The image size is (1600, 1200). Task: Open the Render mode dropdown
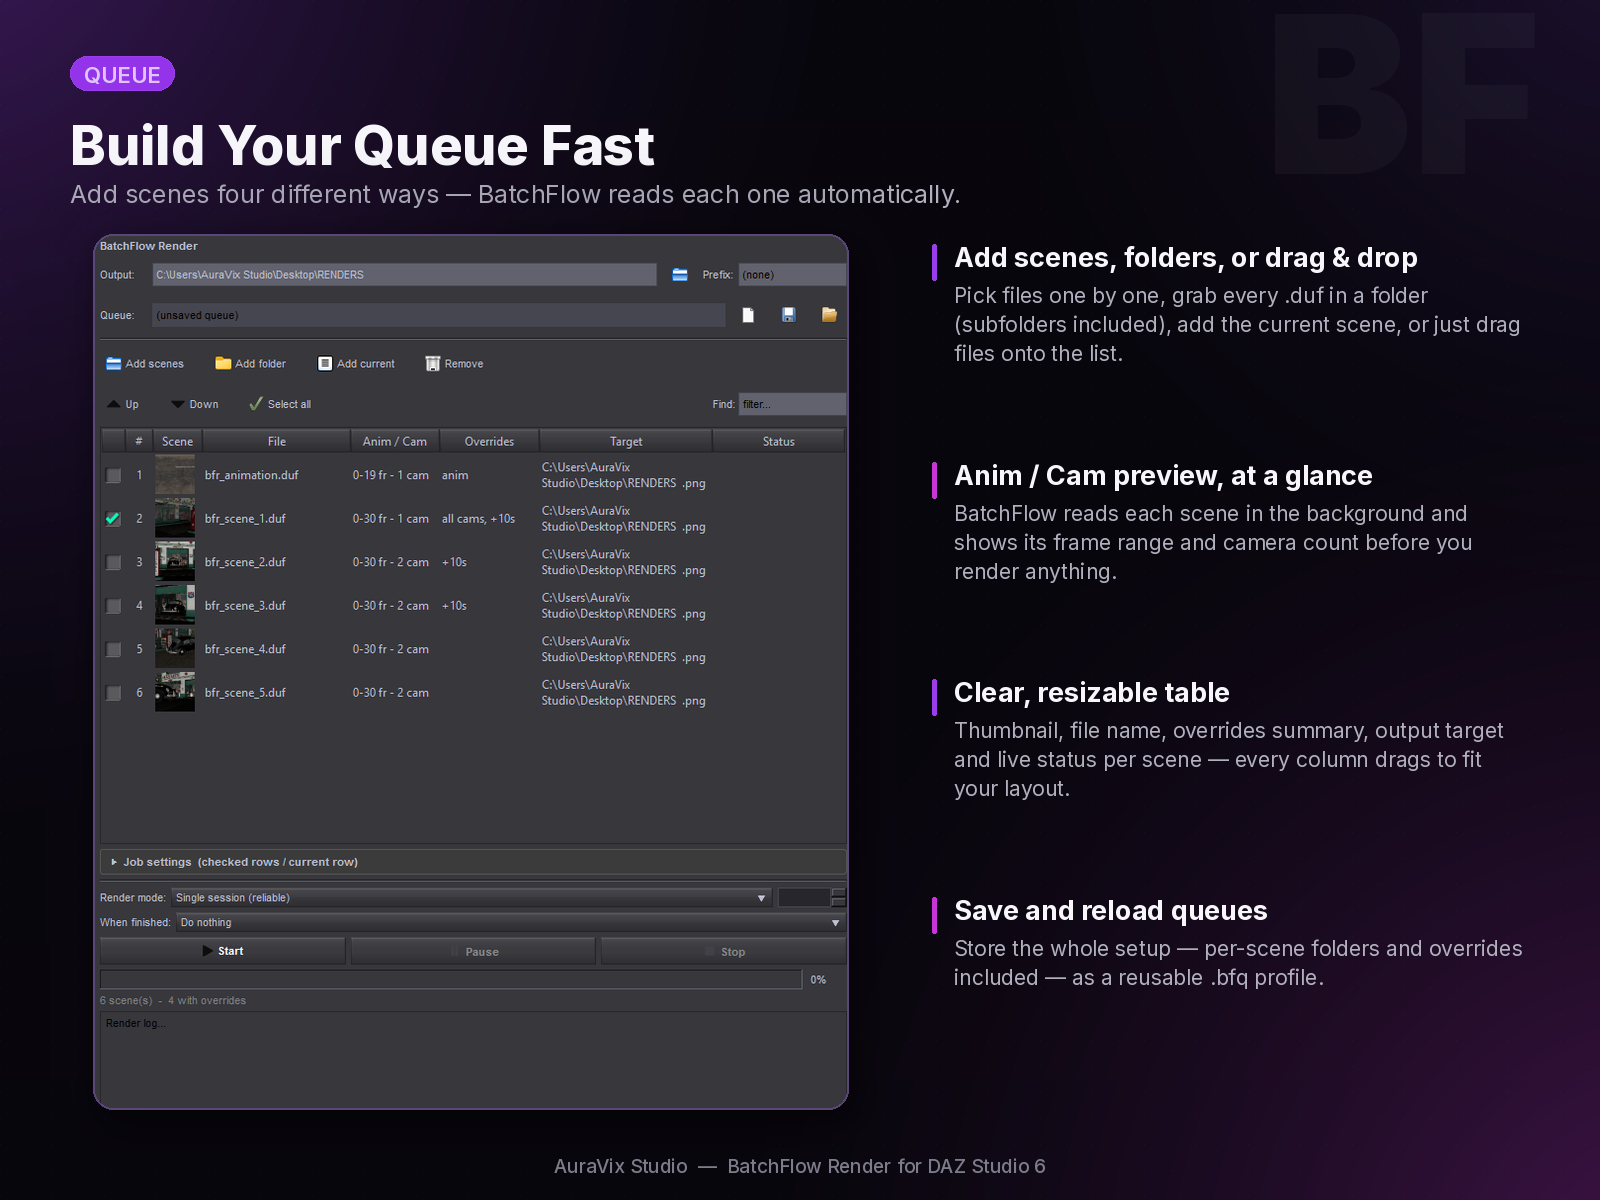pos(472,898)
